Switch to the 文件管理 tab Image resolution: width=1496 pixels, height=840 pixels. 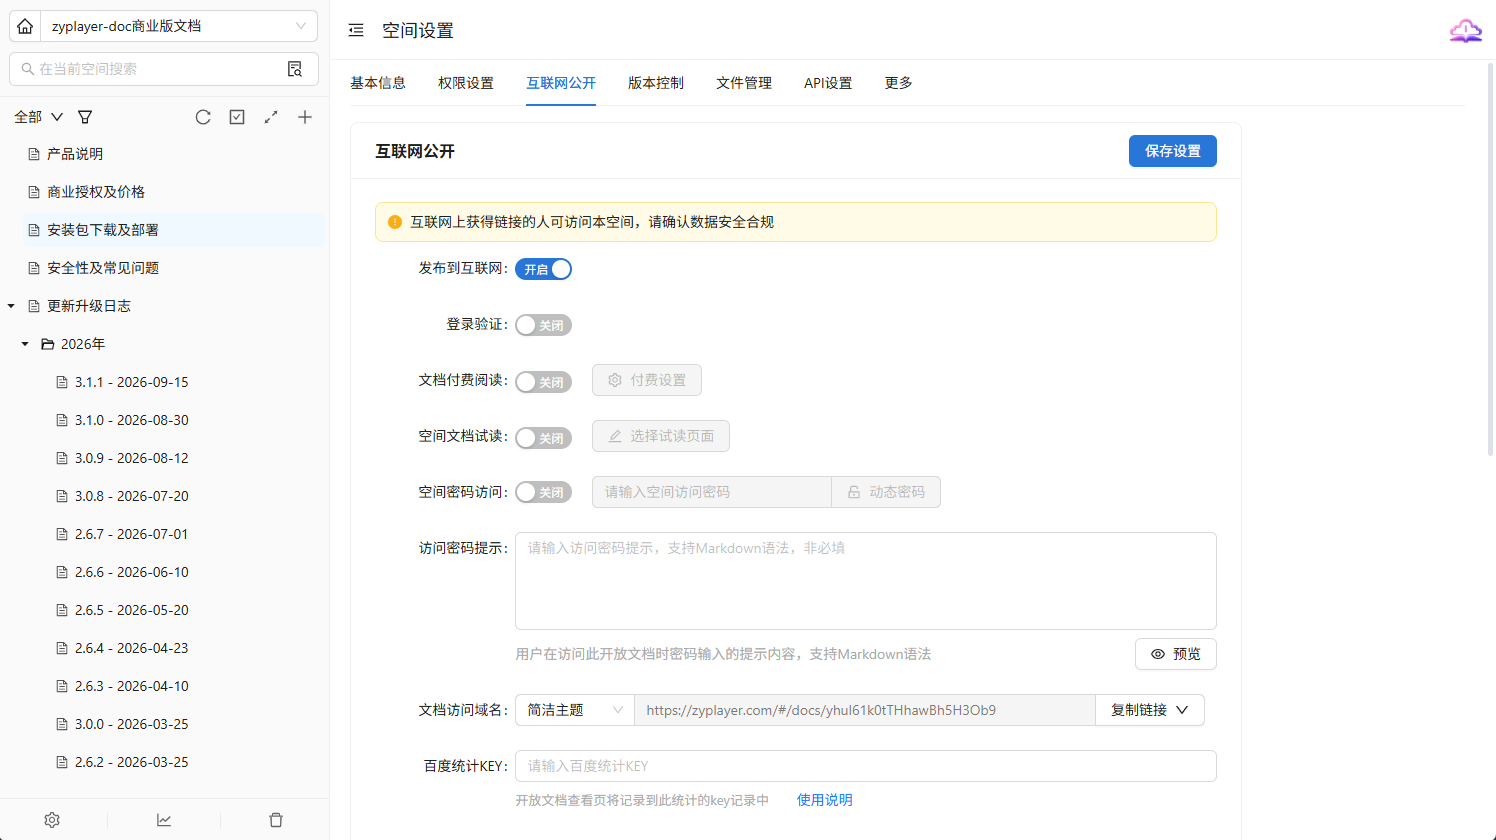[x=744, y=83]
